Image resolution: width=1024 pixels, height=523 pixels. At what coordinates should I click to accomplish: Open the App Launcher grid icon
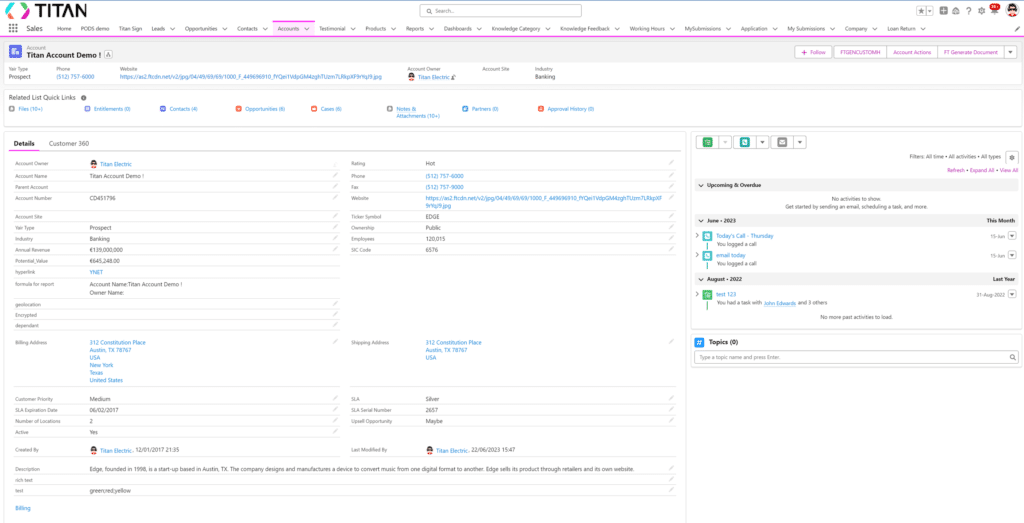(x=13, y=29)
